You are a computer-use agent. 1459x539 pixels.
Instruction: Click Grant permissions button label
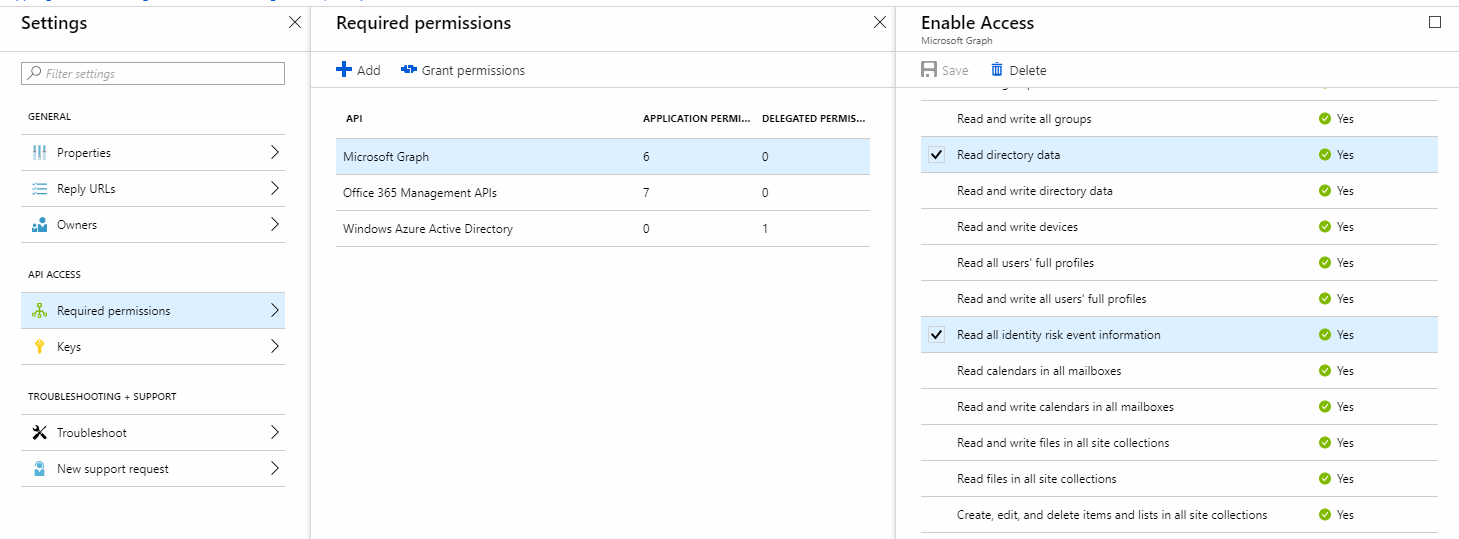(473, 70)
